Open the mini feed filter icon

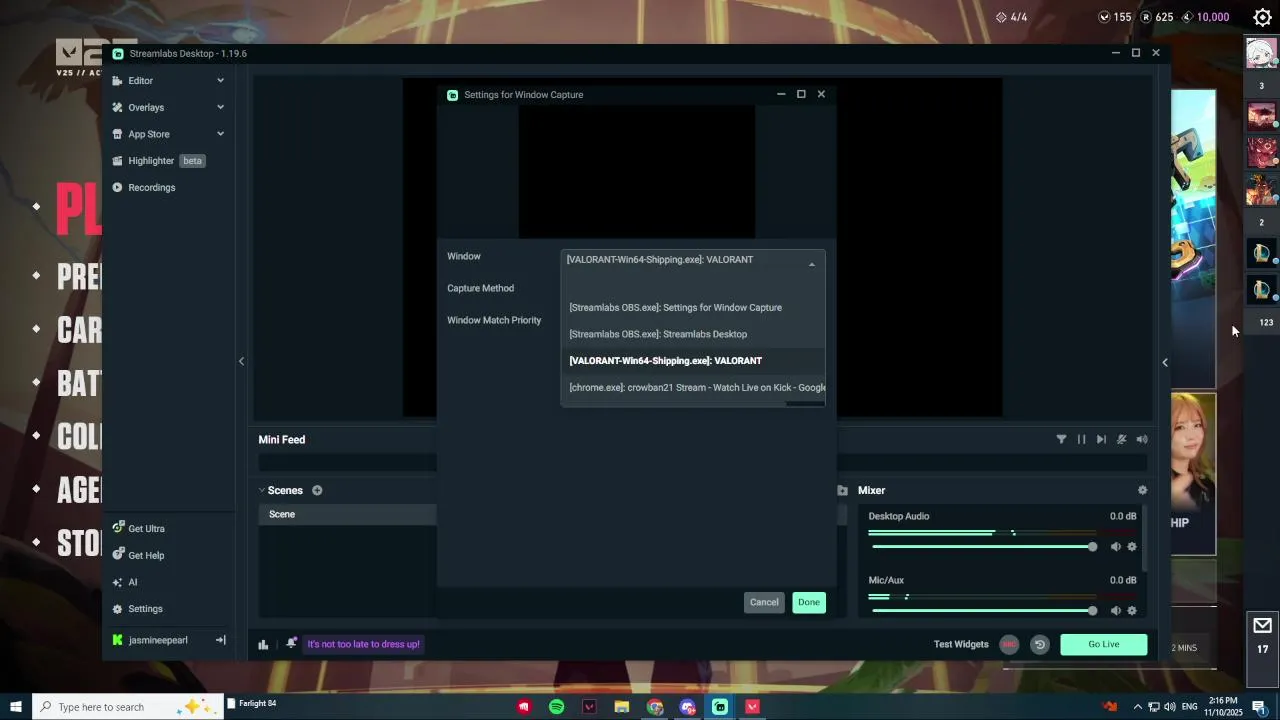coord(1061,440)
